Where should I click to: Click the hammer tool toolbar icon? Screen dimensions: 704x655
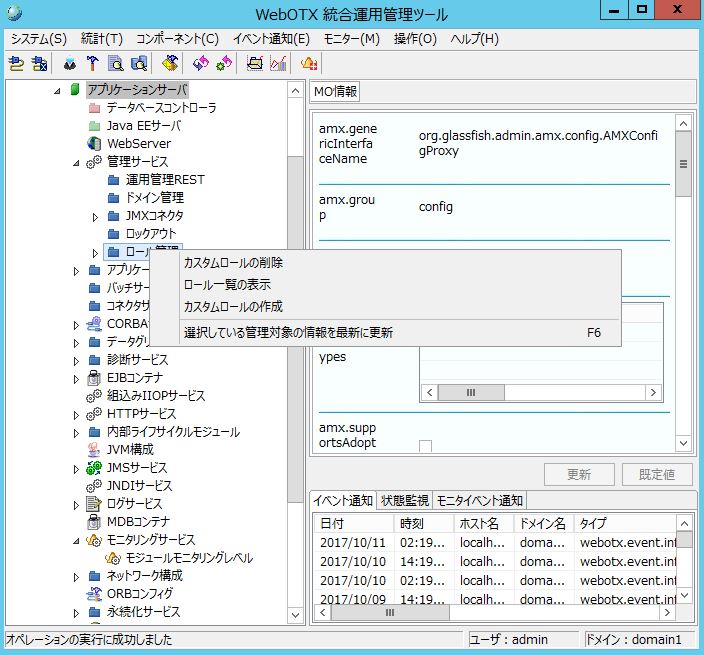[91, 63]
